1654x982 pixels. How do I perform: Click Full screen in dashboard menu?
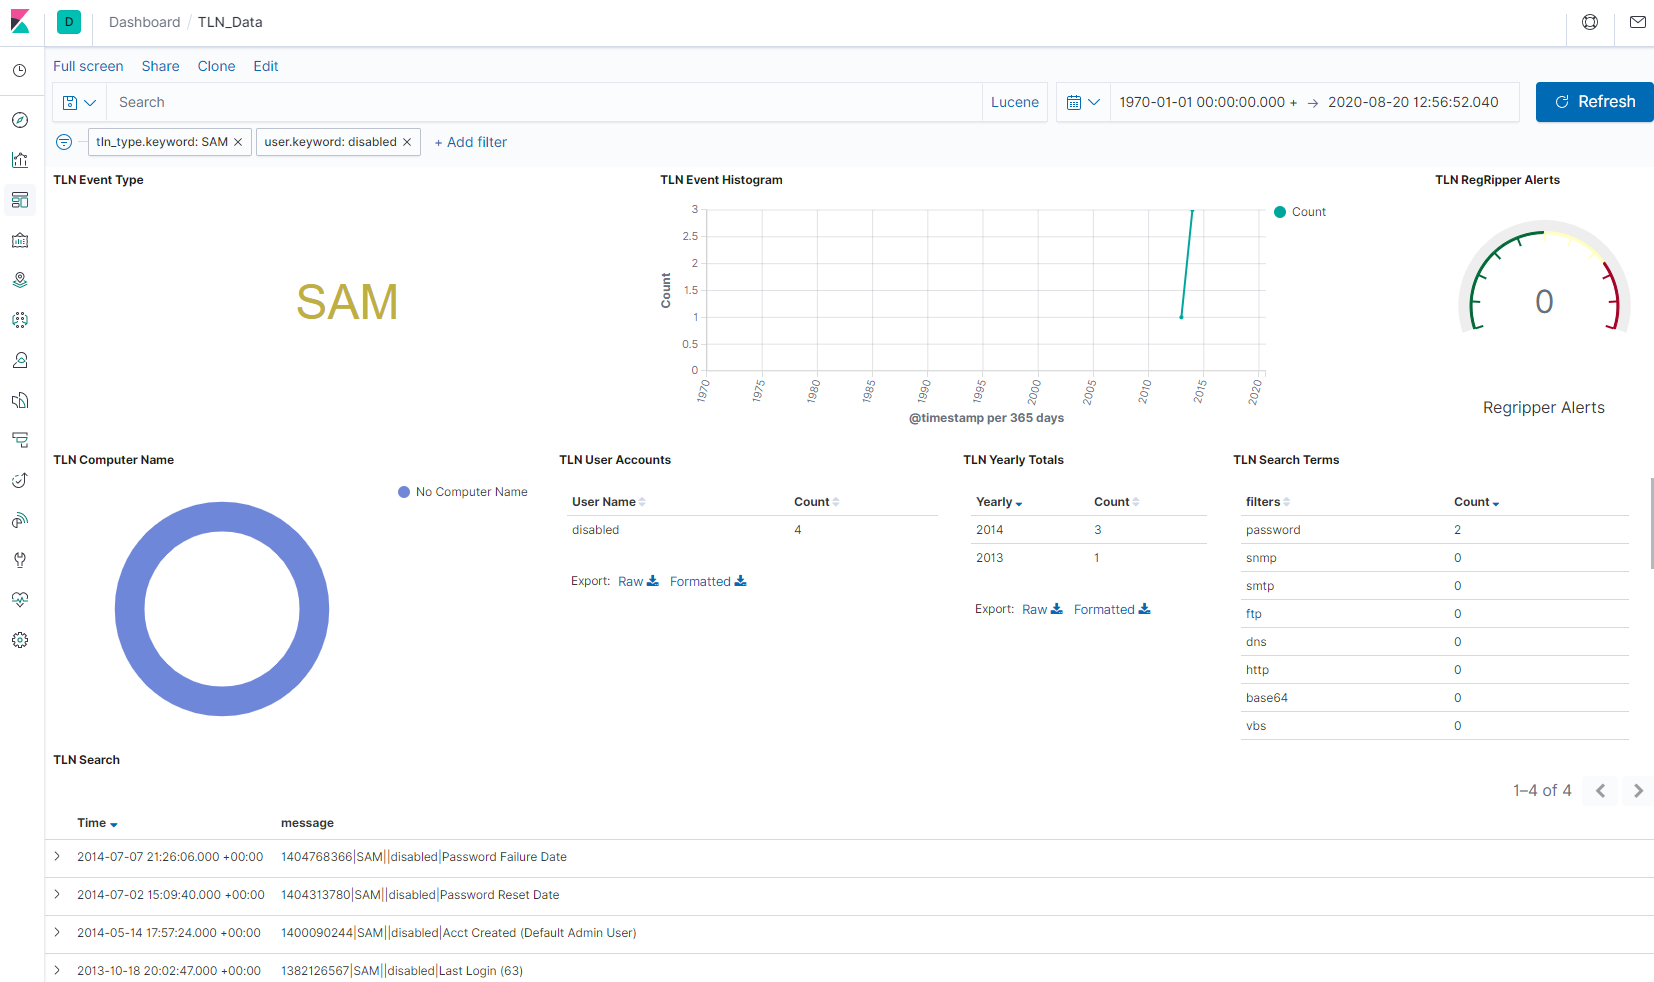coord(88,66)
